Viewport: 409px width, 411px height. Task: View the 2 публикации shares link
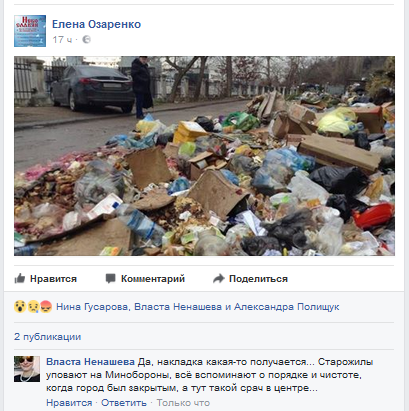point(48,337)
